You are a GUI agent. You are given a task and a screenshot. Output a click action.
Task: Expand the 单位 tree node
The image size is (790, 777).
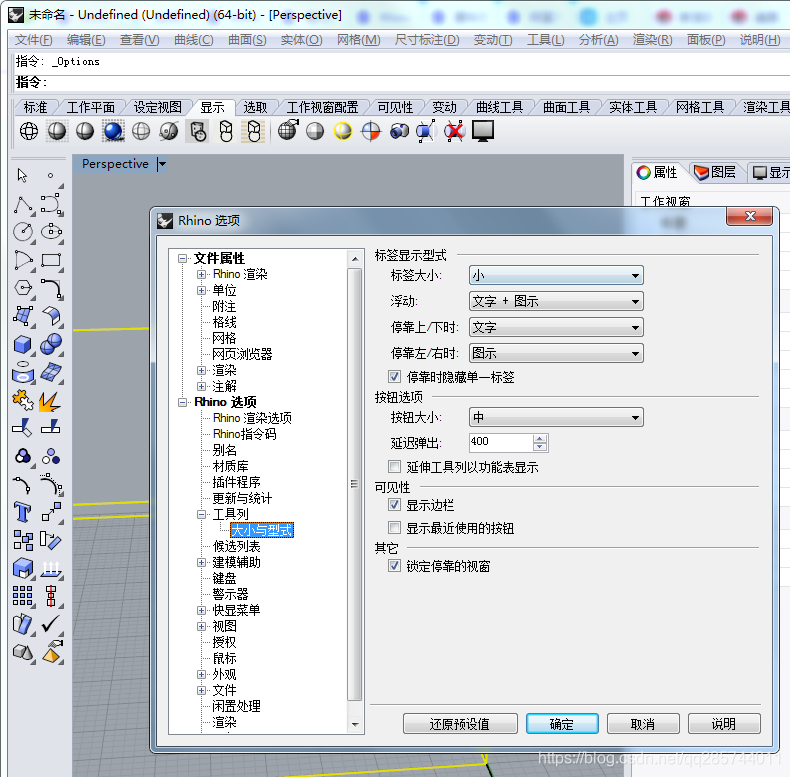click(x=201, y=290)
